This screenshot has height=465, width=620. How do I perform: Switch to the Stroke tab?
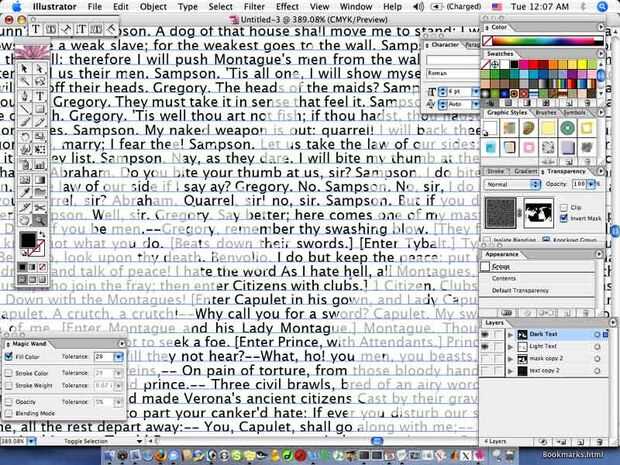click(x=495, y=172)
